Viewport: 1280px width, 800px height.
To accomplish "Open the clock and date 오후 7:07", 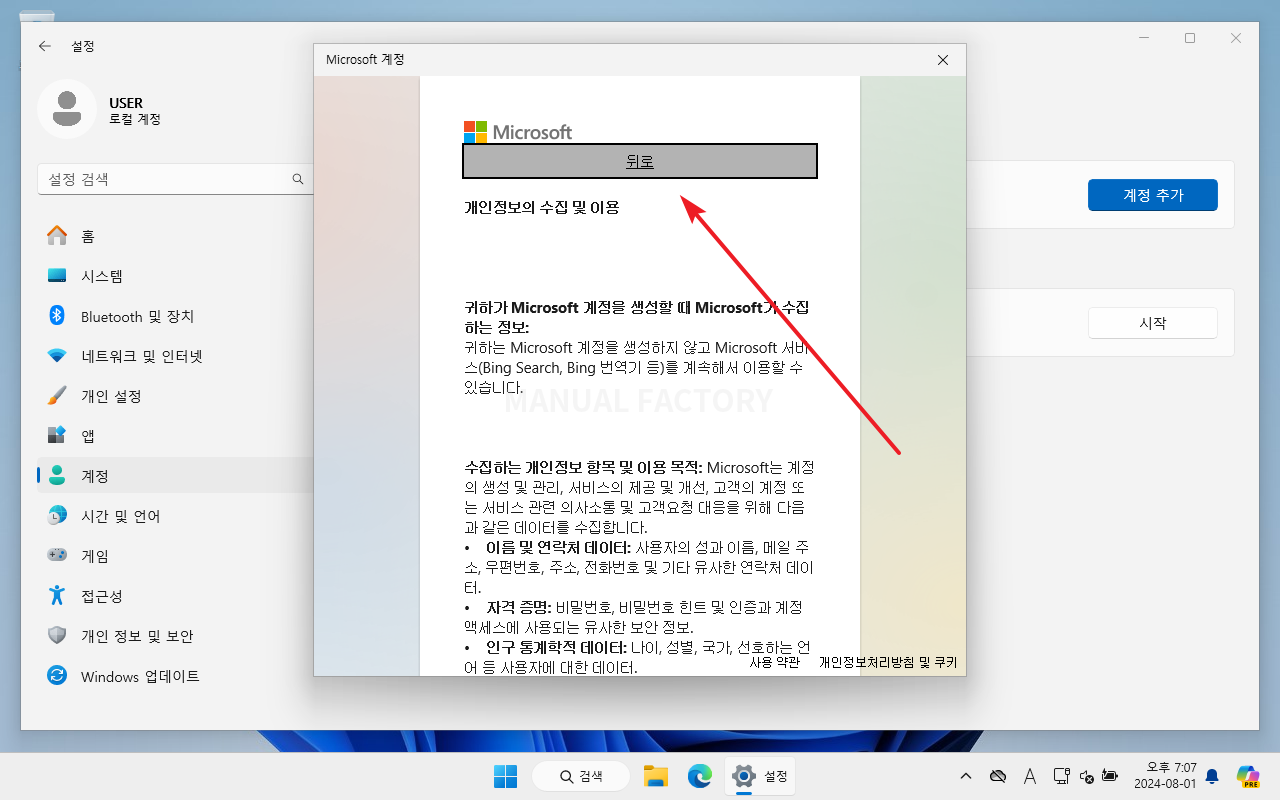I will tap(1163, 776).
